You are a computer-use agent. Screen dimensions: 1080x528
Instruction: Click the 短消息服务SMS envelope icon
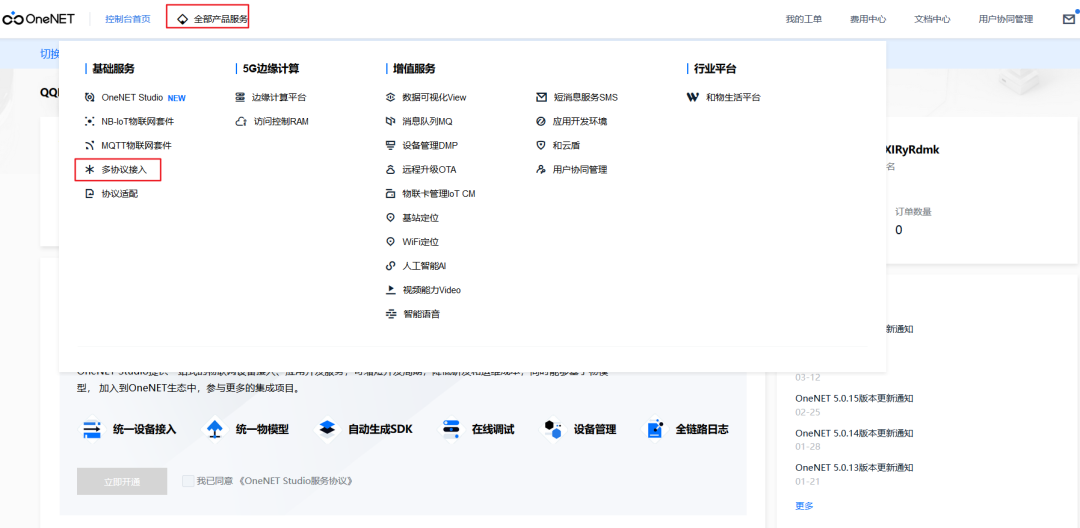click(x=541, y=98)
